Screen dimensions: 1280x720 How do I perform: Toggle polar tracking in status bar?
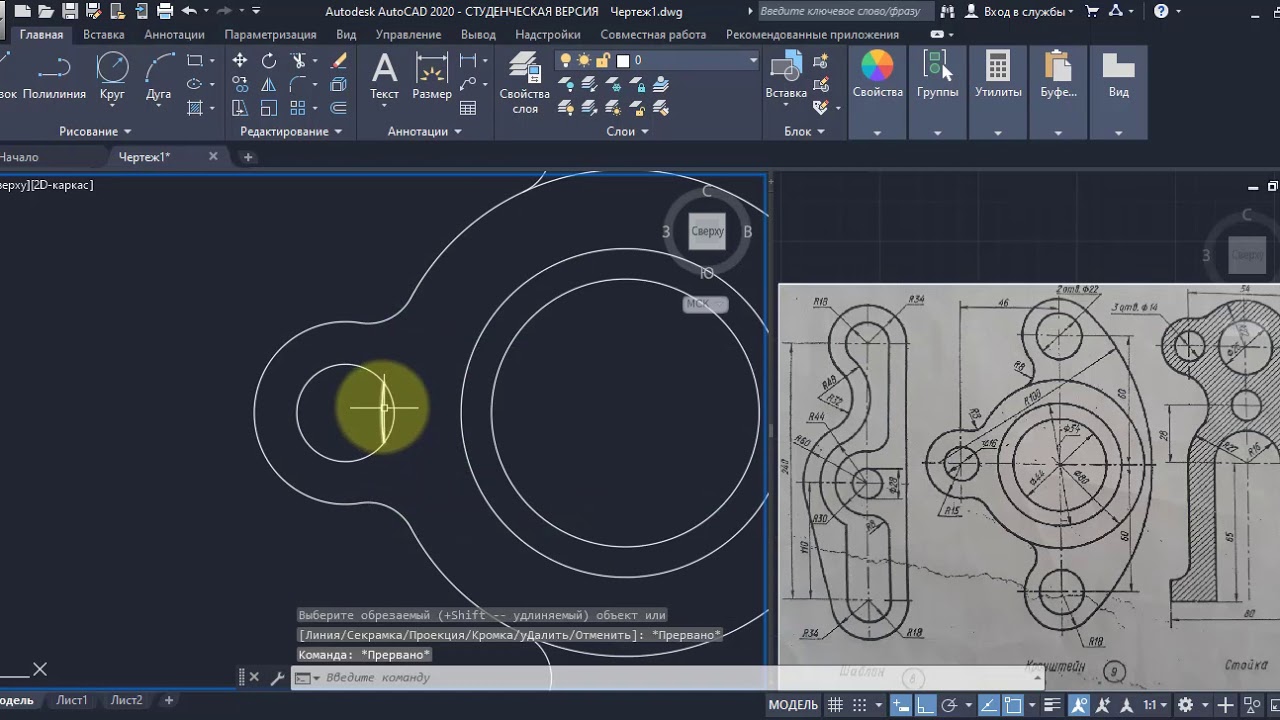(950, 705)
